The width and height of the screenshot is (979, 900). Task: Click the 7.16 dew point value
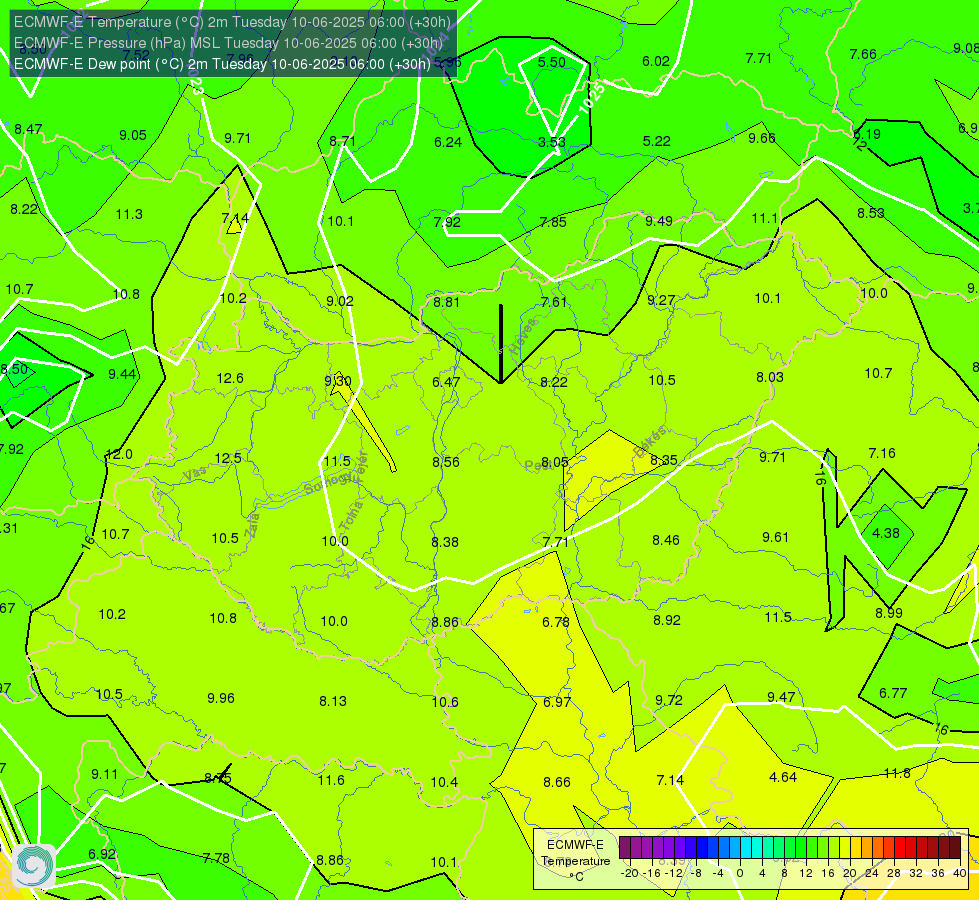pyautogui.click(x=882, y=453)
